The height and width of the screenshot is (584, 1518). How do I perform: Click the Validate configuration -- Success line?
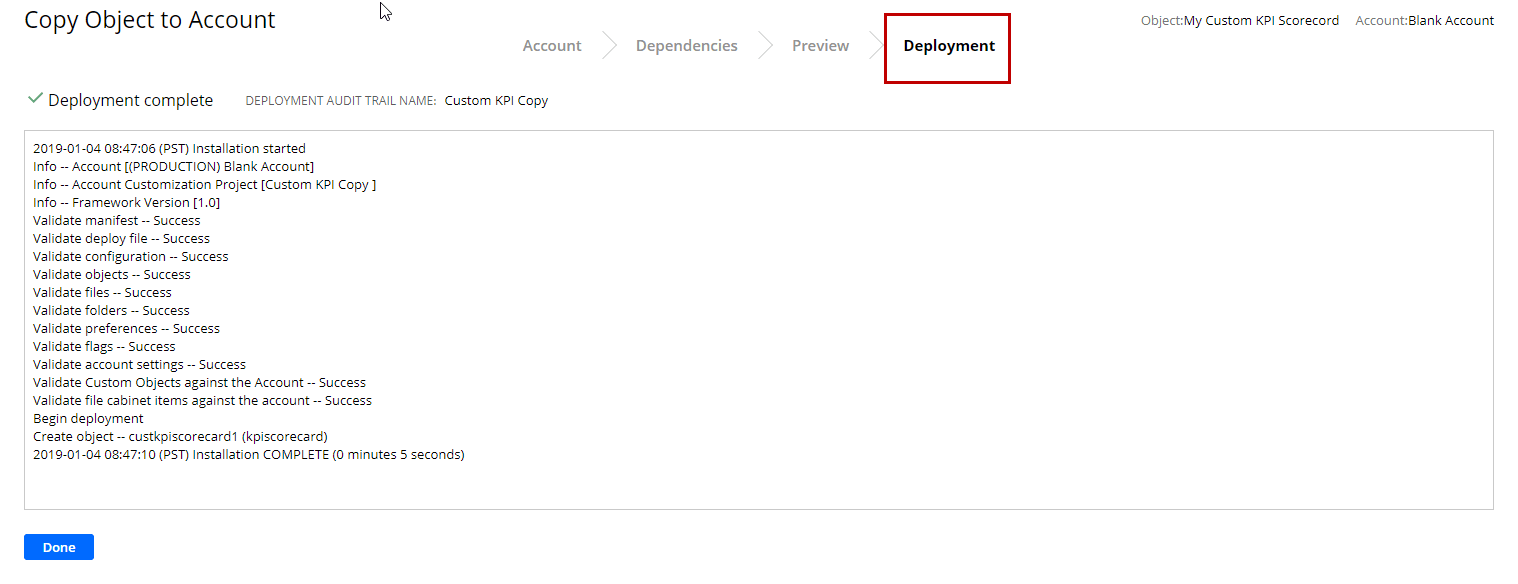point(130,257)
